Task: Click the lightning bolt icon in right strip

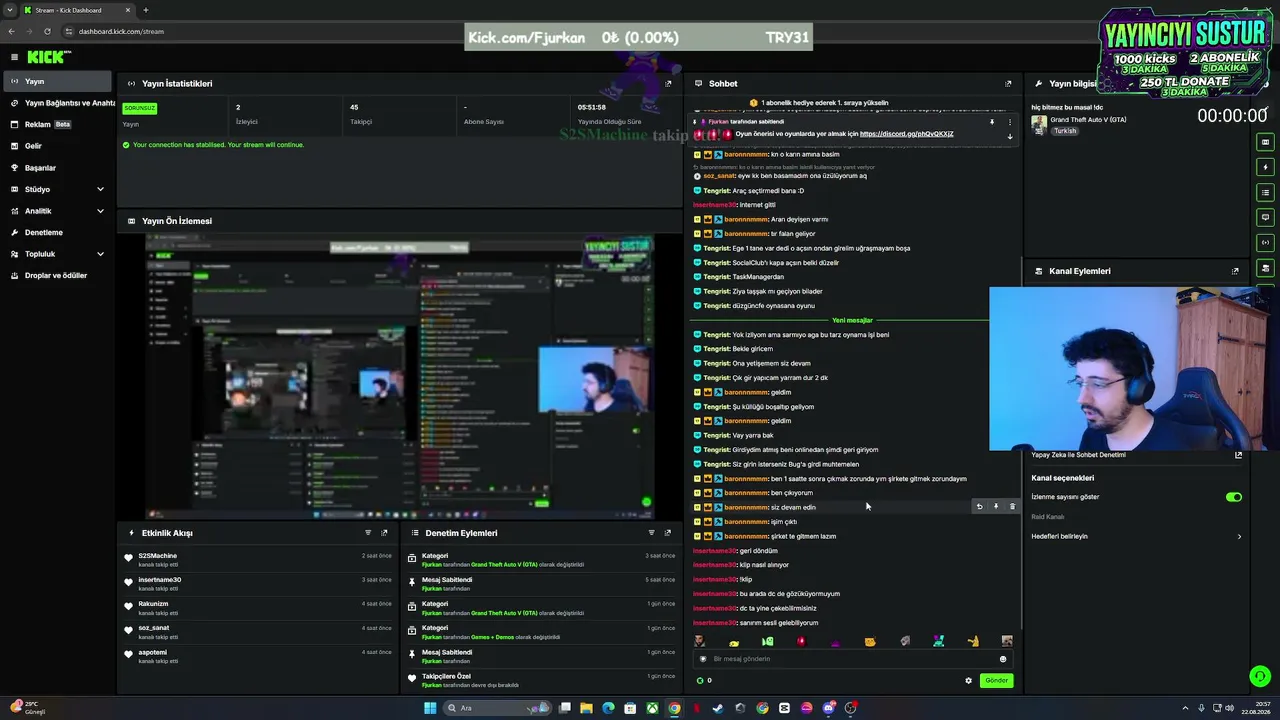Action: click(x=1266, y=167)
